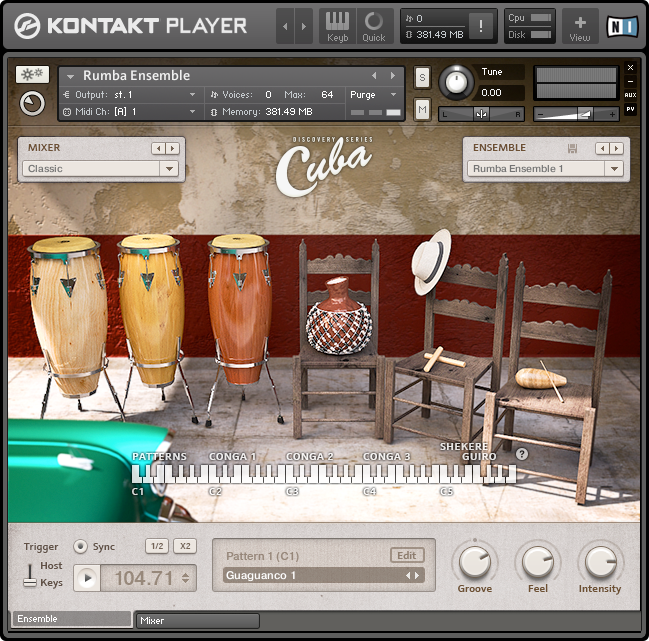The width and height of the screenshot is (649, 641).
Task: Click the Pattern 1 (C1) label
Action: [x=262, y=556]
